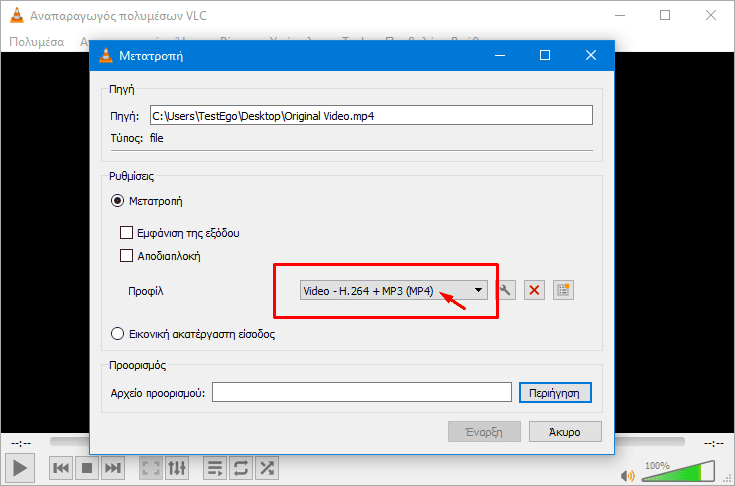
Task: Click VLC cone icon in main title bar
Action: 17,15
